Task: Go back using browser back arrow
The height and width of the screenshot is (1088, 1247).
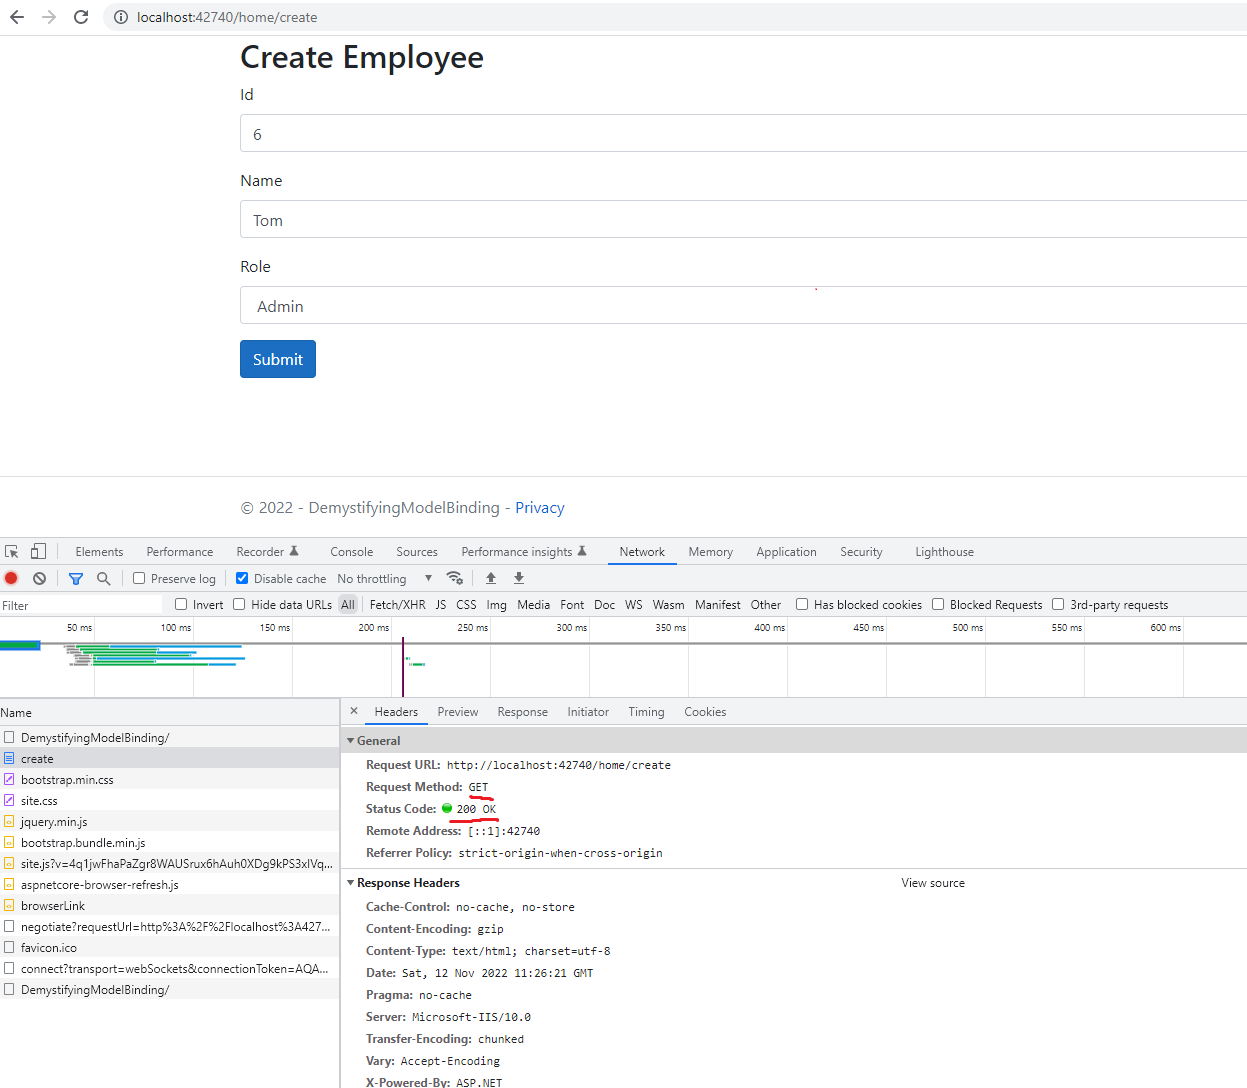Action: (x=17, y=17)
